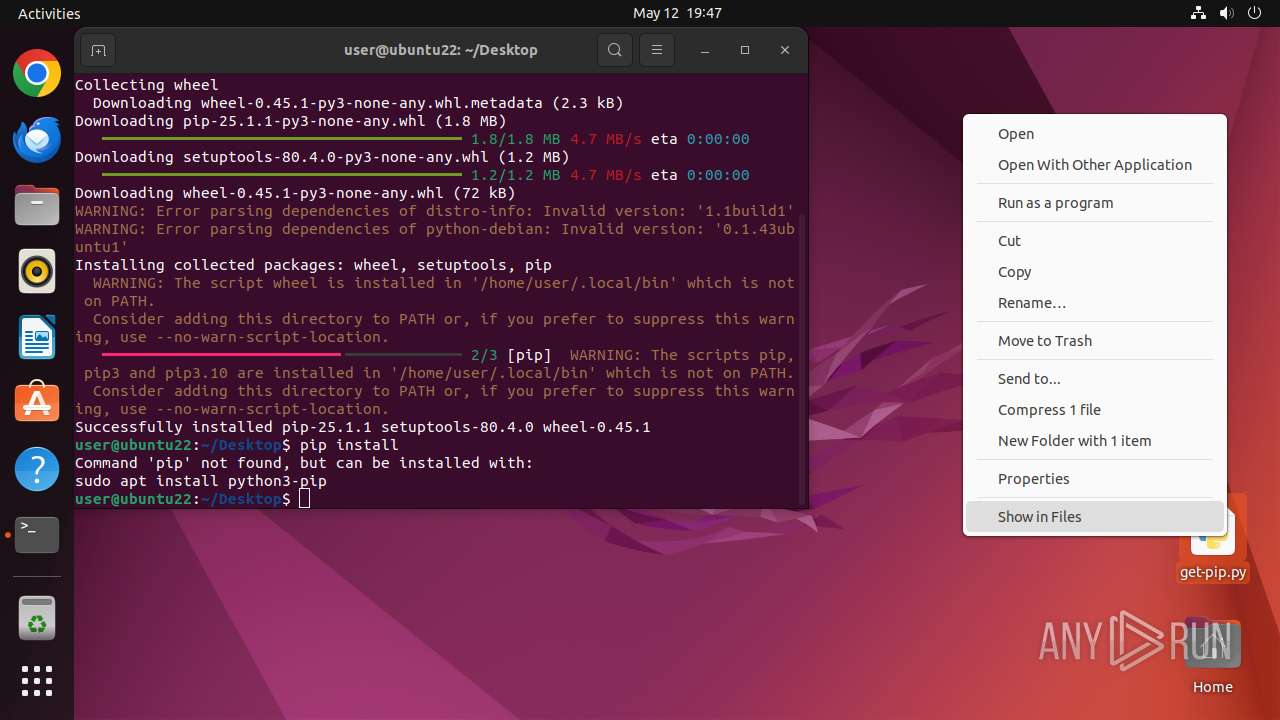Open the Activities overview
This screenshot has height=720, width=1280.
click(x=49, y=13)
